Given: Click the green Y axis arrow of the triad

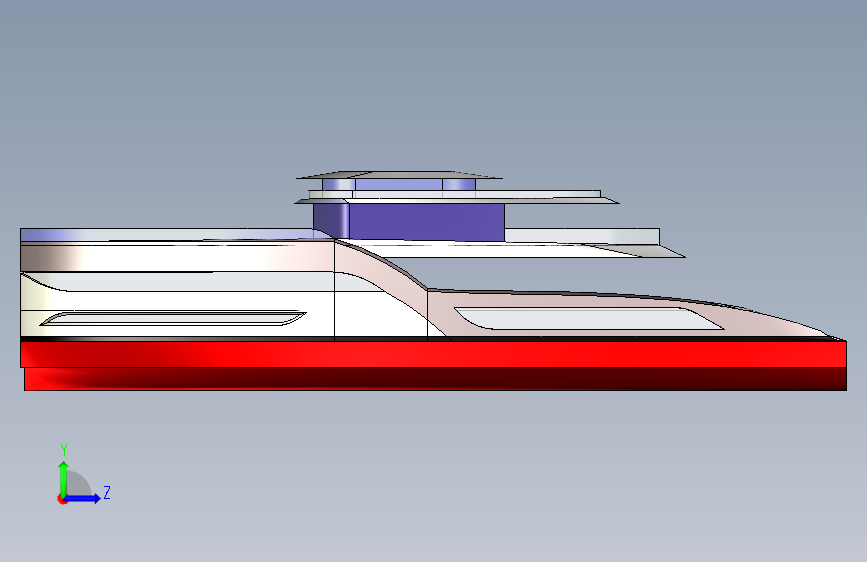Looking at the screenshot, I should (64, 479).
